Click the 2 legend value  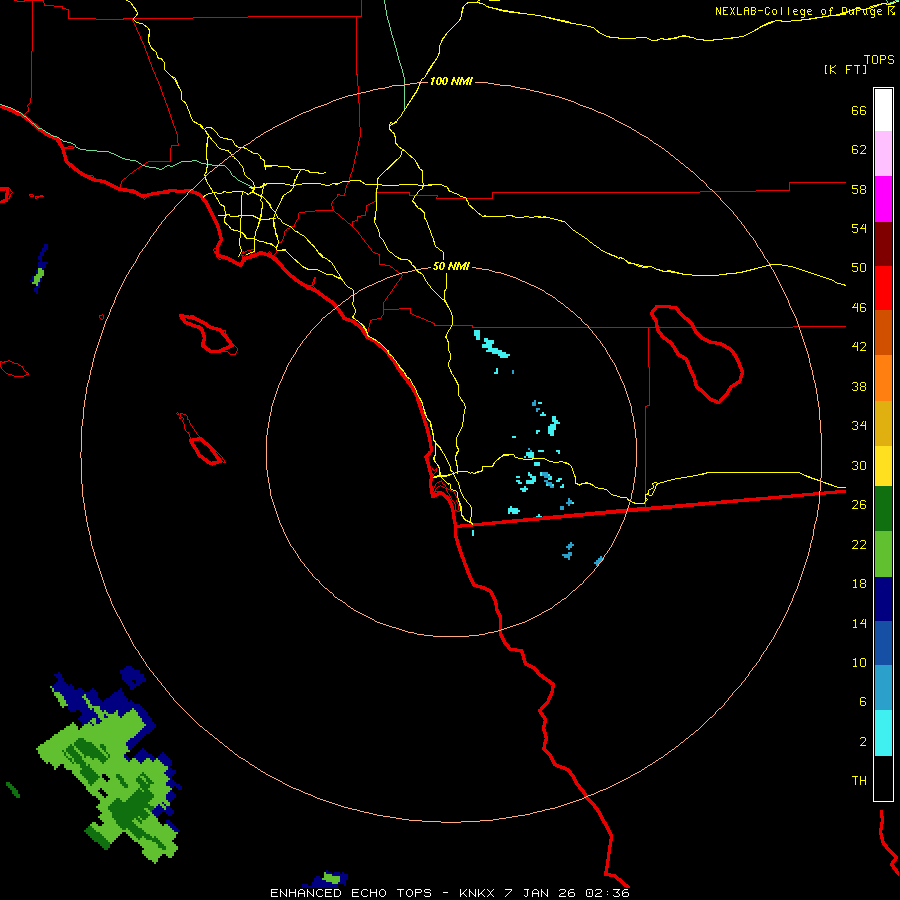(863, 742)
